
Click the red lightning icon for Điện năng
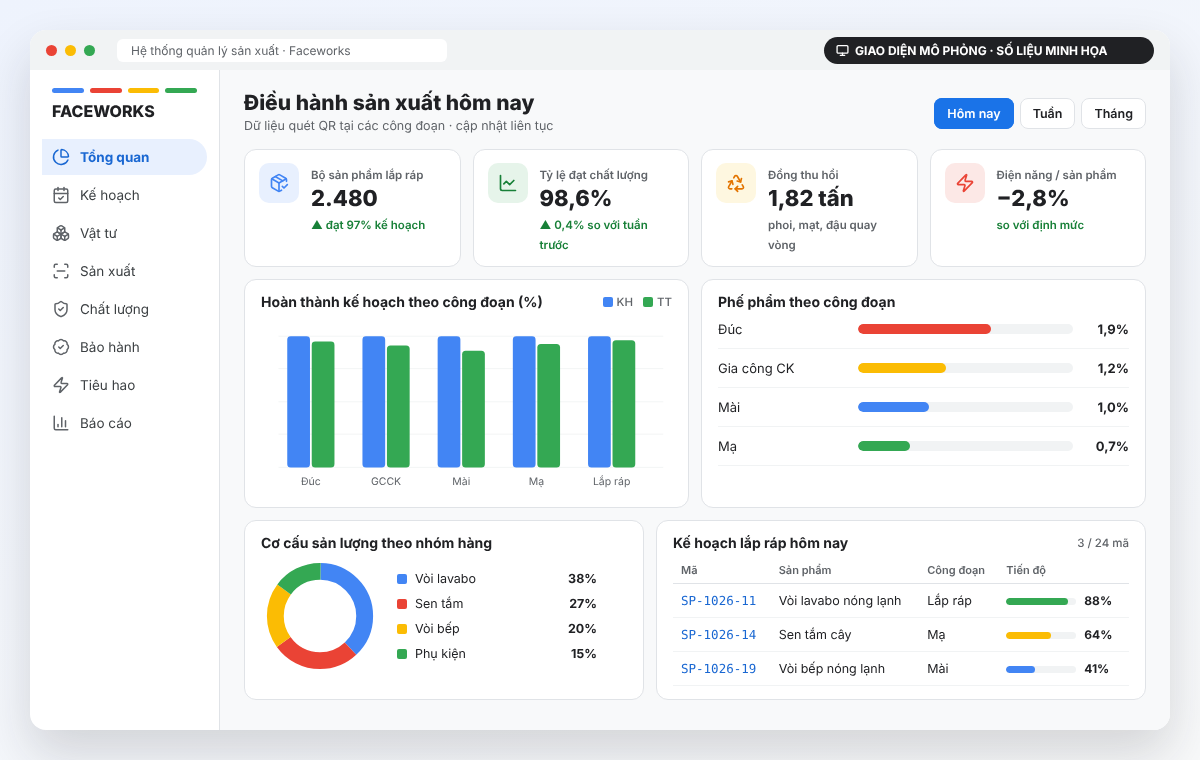(x=965, y=183)
